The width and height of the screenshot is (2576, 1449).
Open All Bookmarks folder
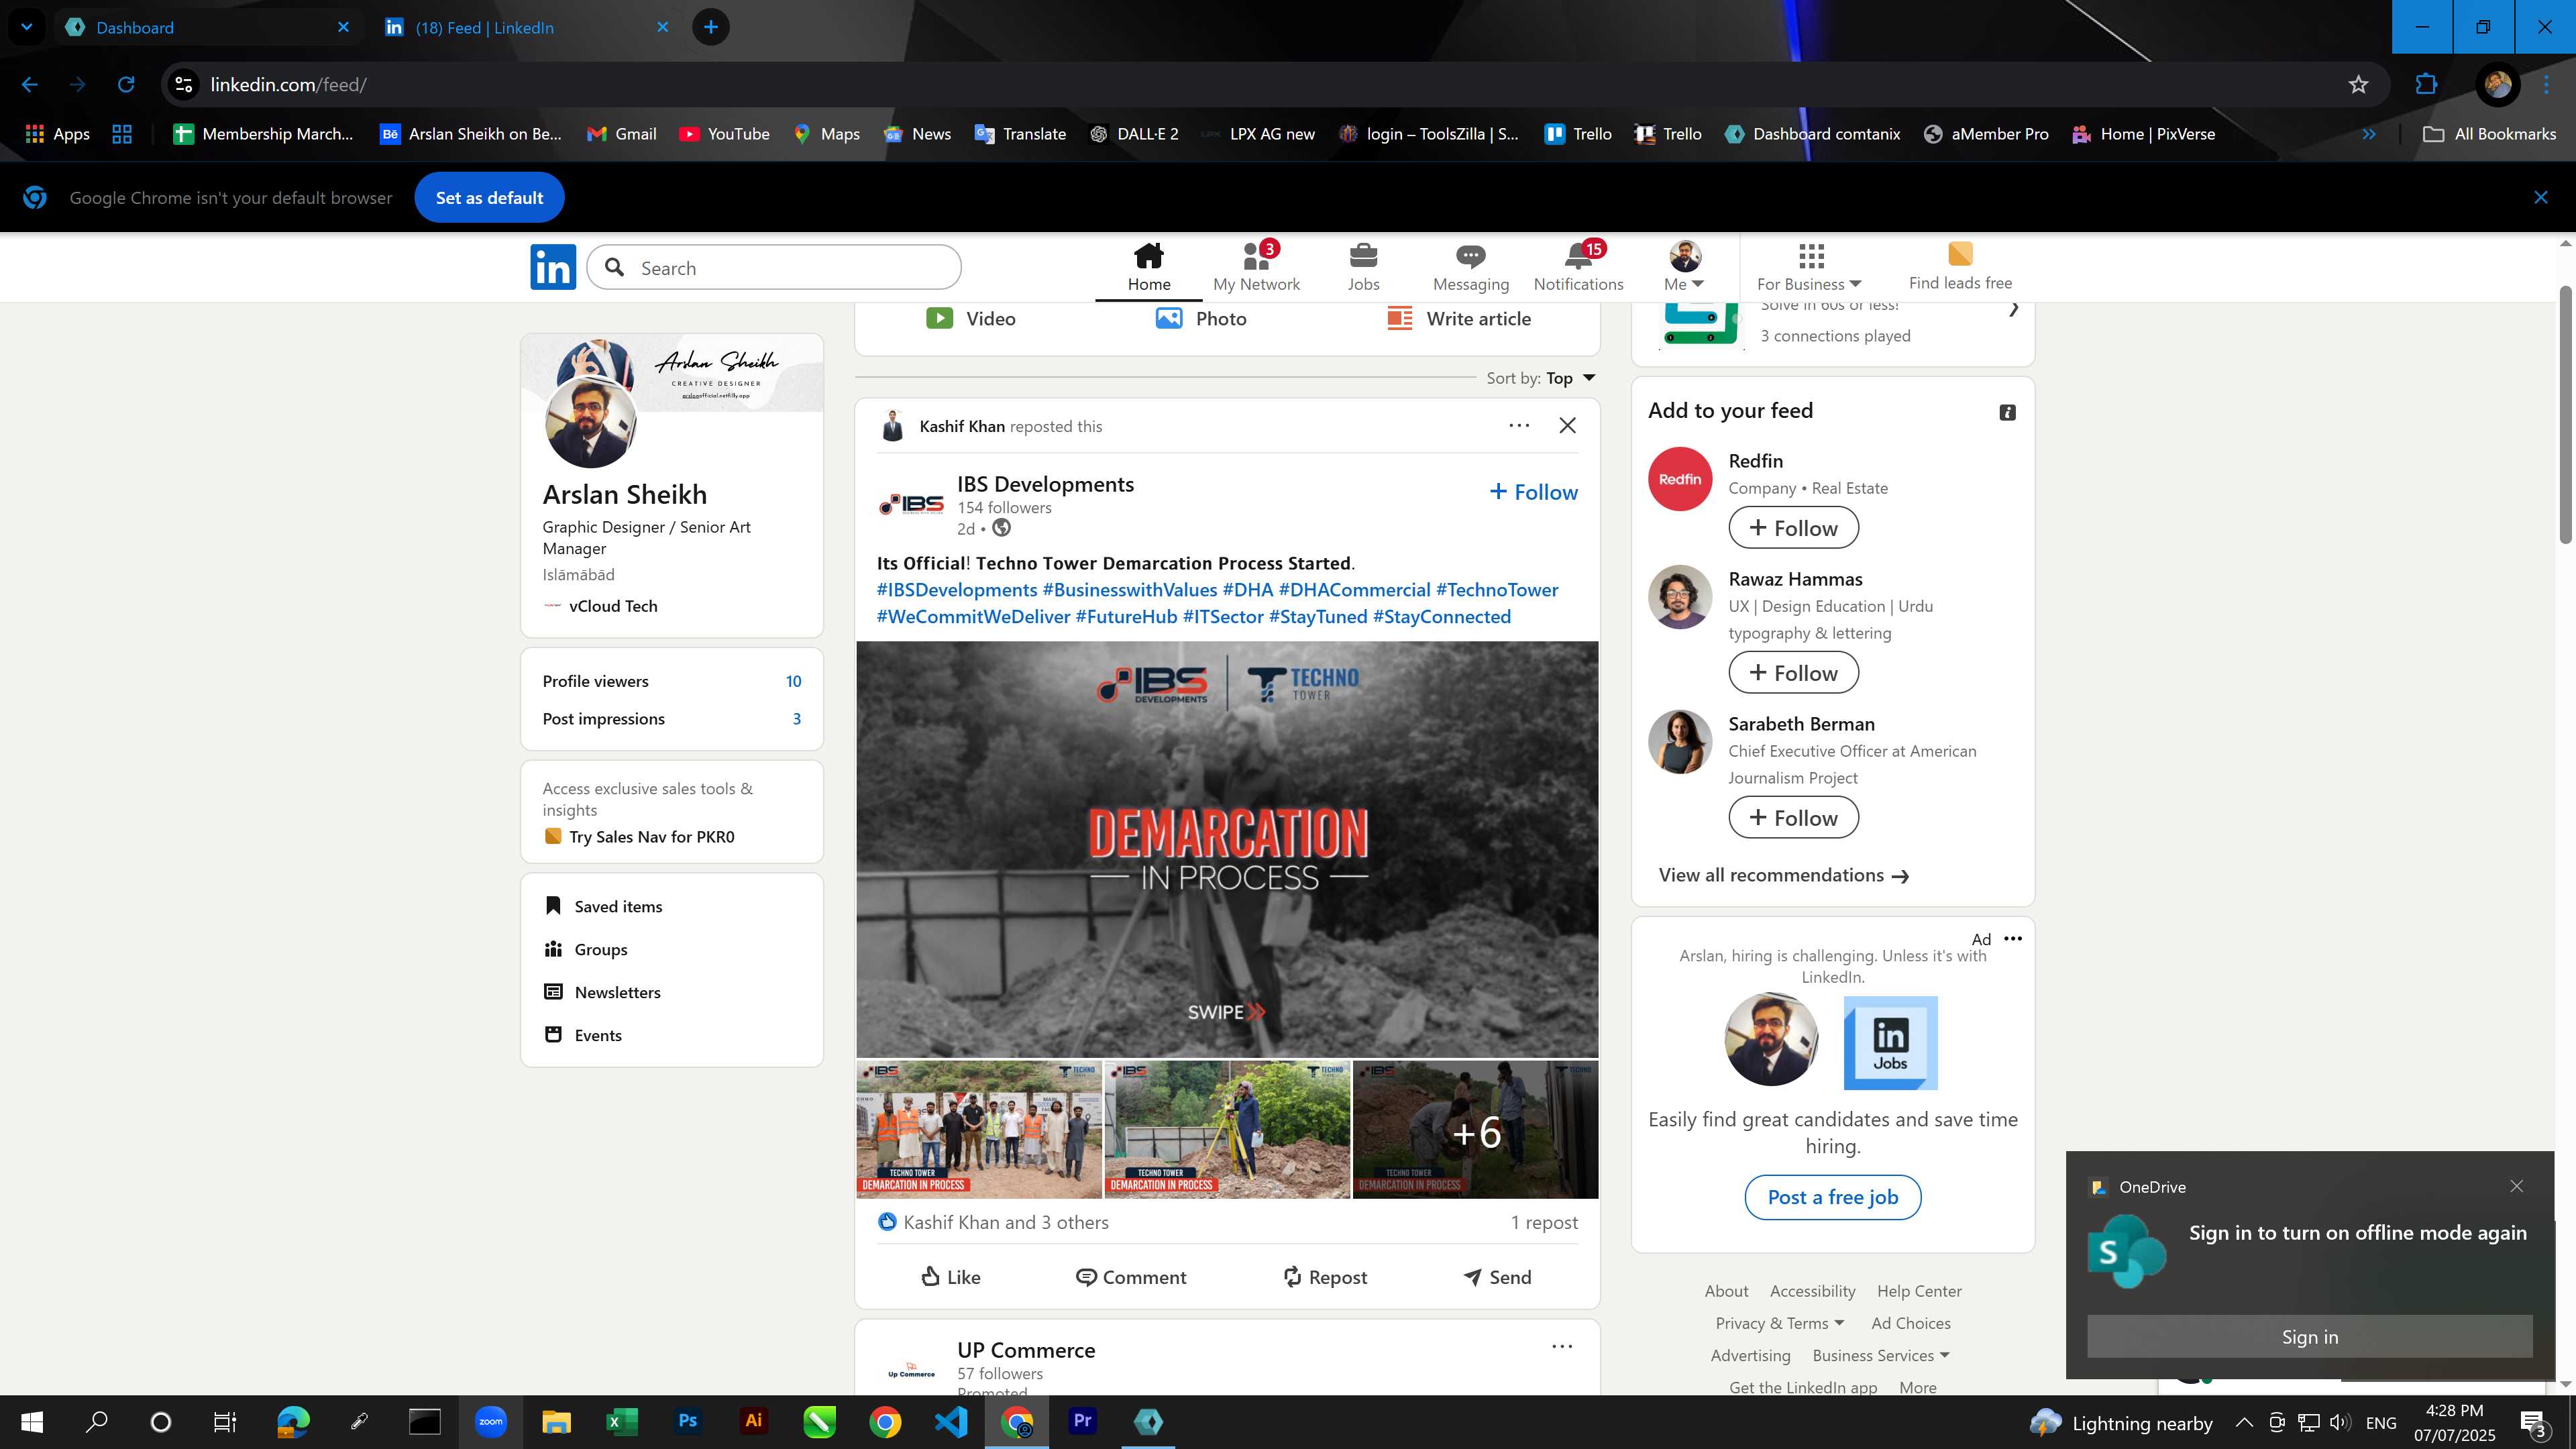(x=2489, y=134)
